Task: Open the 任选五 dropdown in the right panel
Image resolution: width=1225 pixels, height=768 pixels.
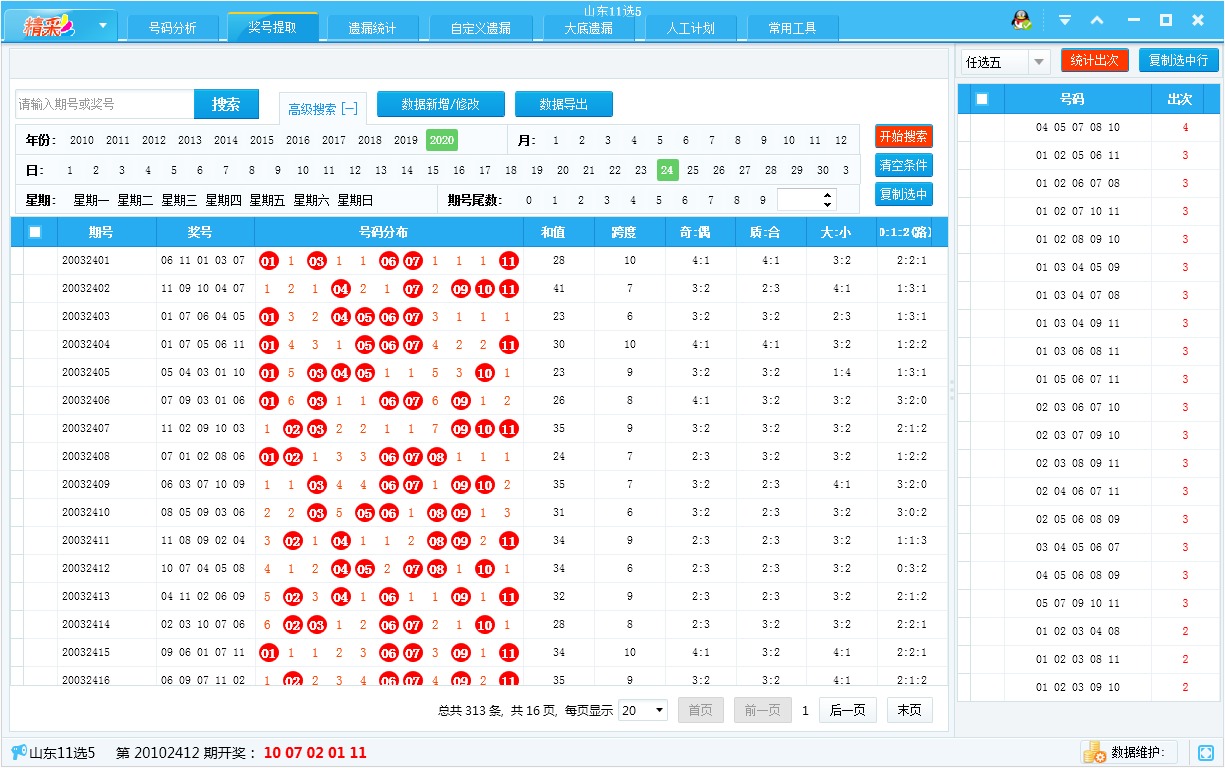Action: point(1038,61)
